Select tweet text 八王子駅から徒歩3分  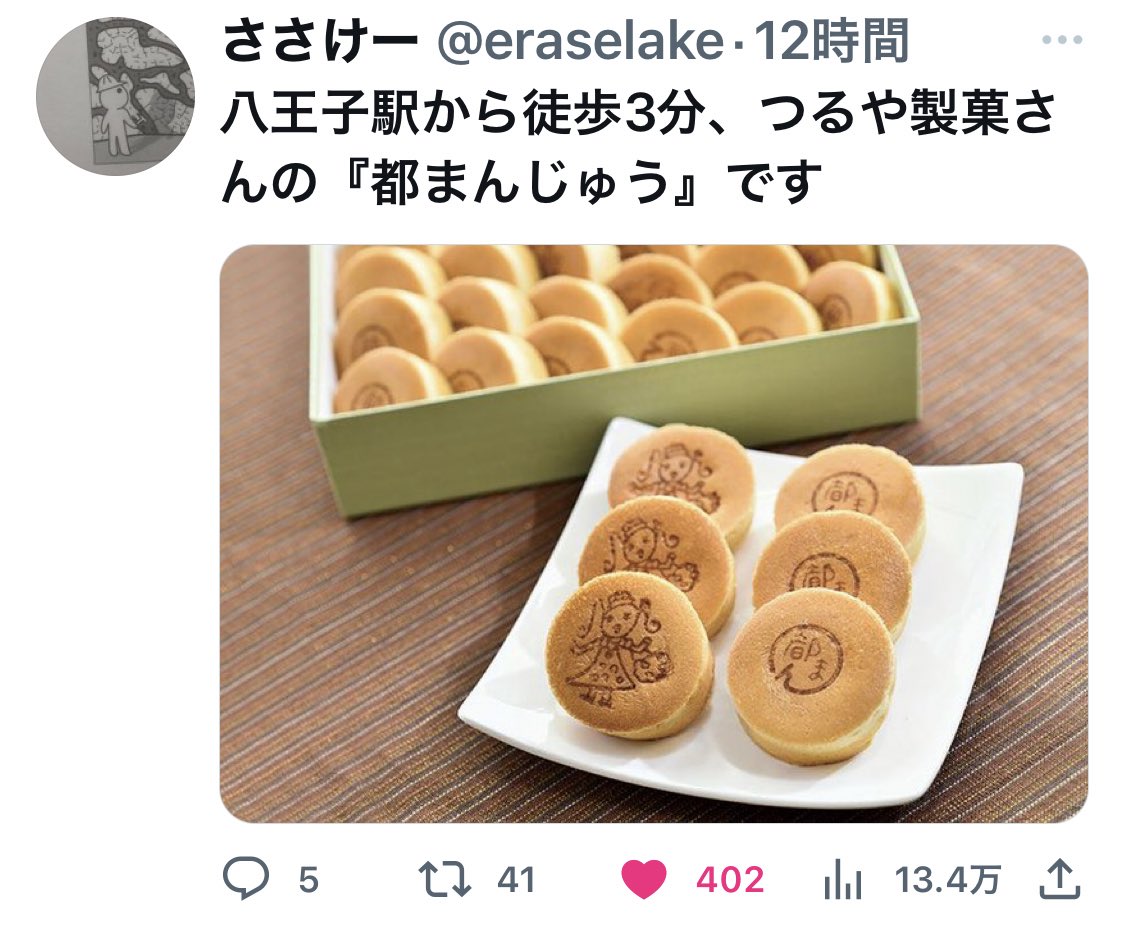click(459, 114)
